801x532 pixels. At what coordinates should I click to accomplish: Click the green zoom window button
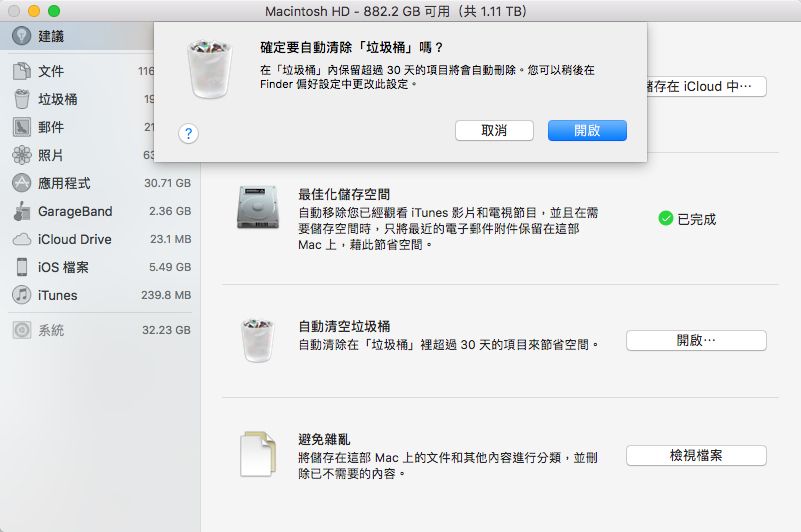tap(54, 11)
